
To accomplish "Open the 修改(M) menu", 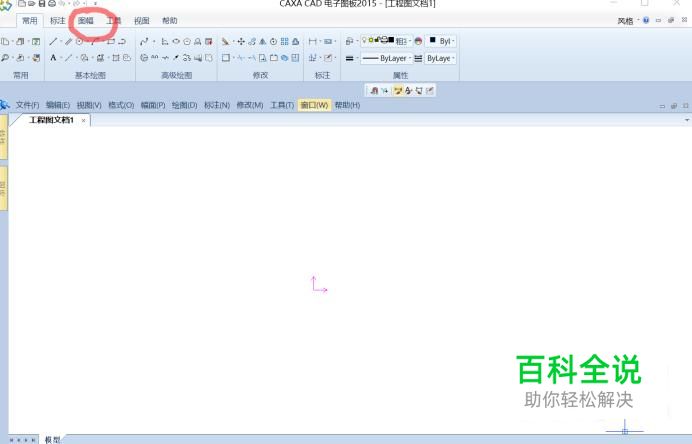I will [x=250, y=105].
